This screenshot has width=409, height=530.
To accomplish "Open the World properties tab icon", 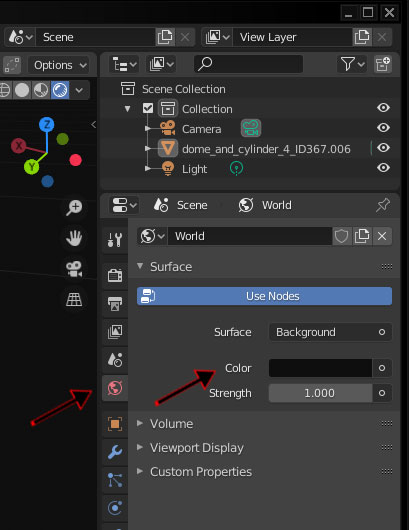I will tap(115, 388).
